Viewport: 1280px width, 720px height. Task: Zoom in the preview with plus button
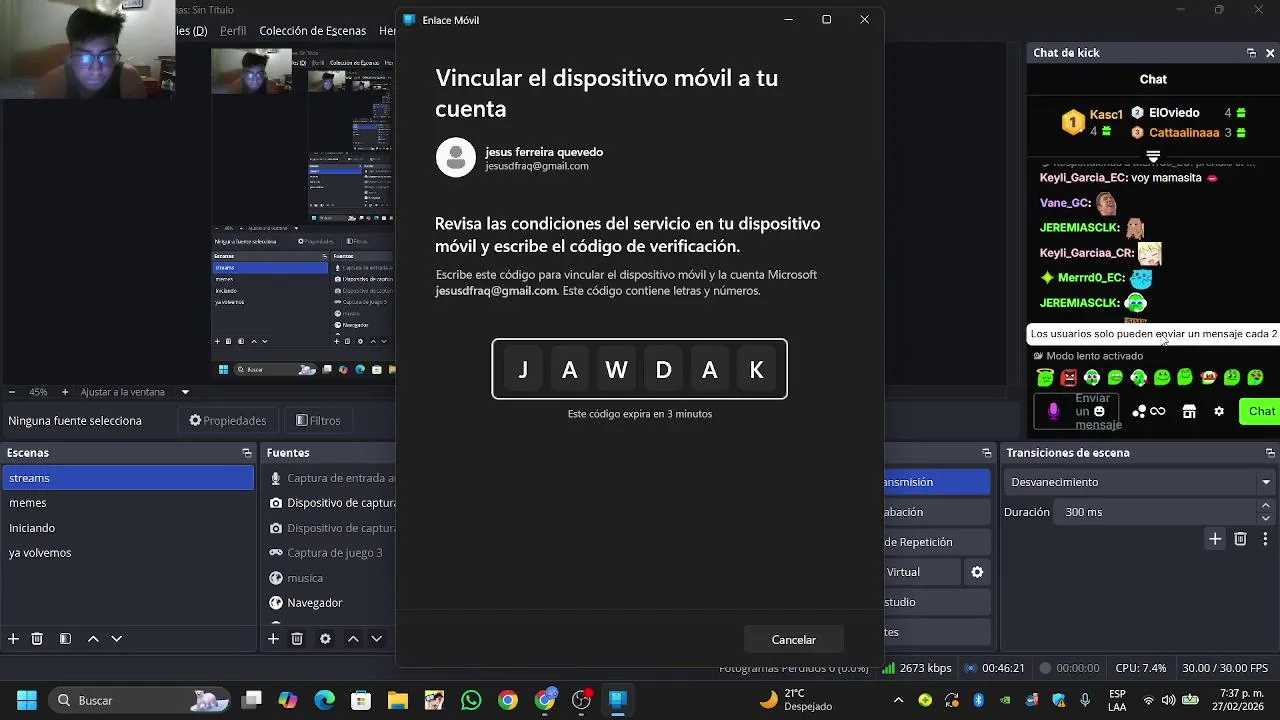[x=65, y=392]
